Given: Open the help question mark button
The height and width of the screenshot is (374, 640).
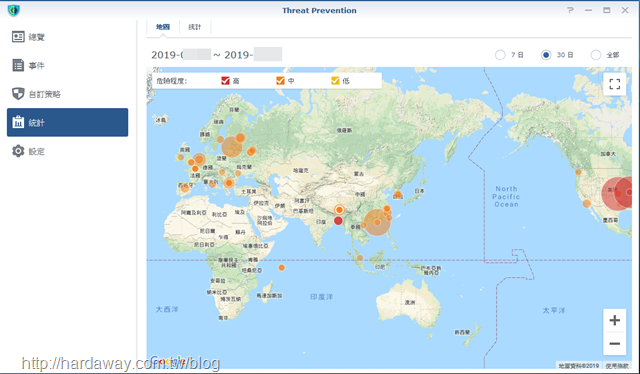Looking at the screenshot, I should (570, 10).
